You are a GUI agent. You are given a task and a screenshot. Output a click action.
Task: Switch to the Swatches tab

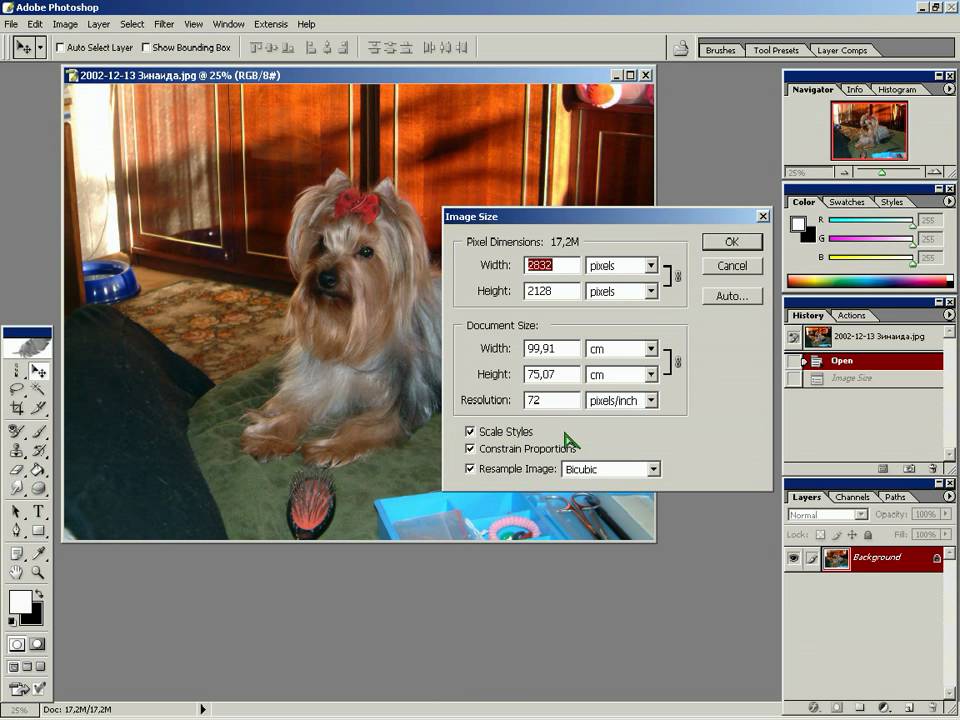point(847,201)
